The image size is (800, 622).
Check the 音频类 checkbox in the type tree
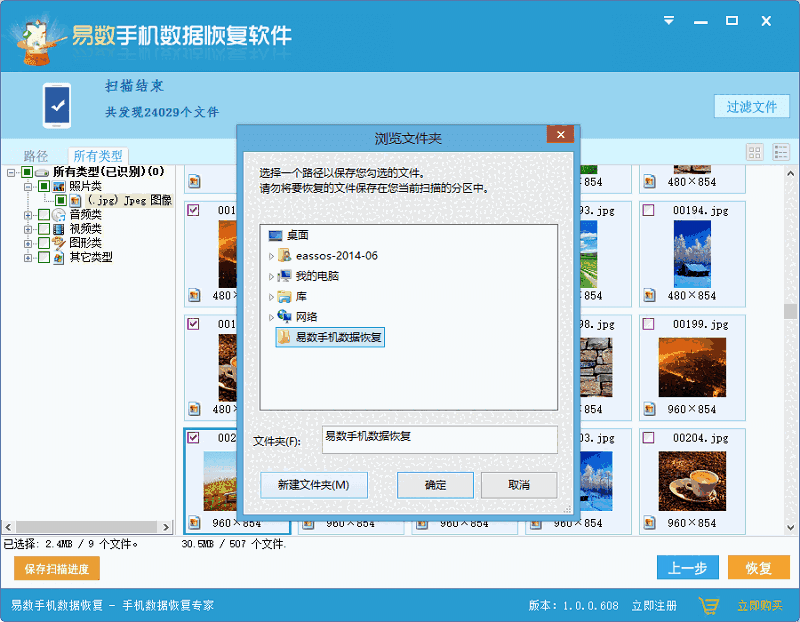pos(46,215)
